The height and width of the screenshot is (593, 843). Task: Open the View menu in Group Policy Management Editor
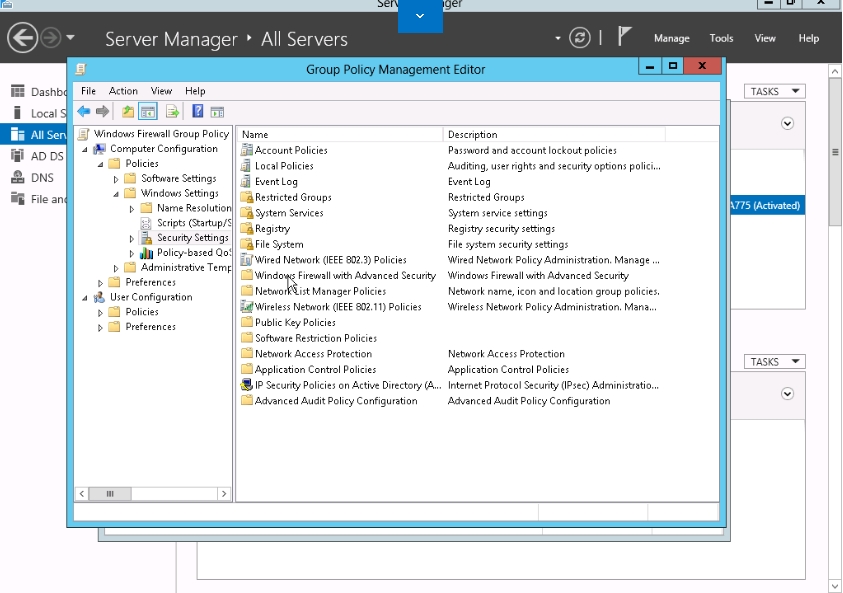coord(161,91)
